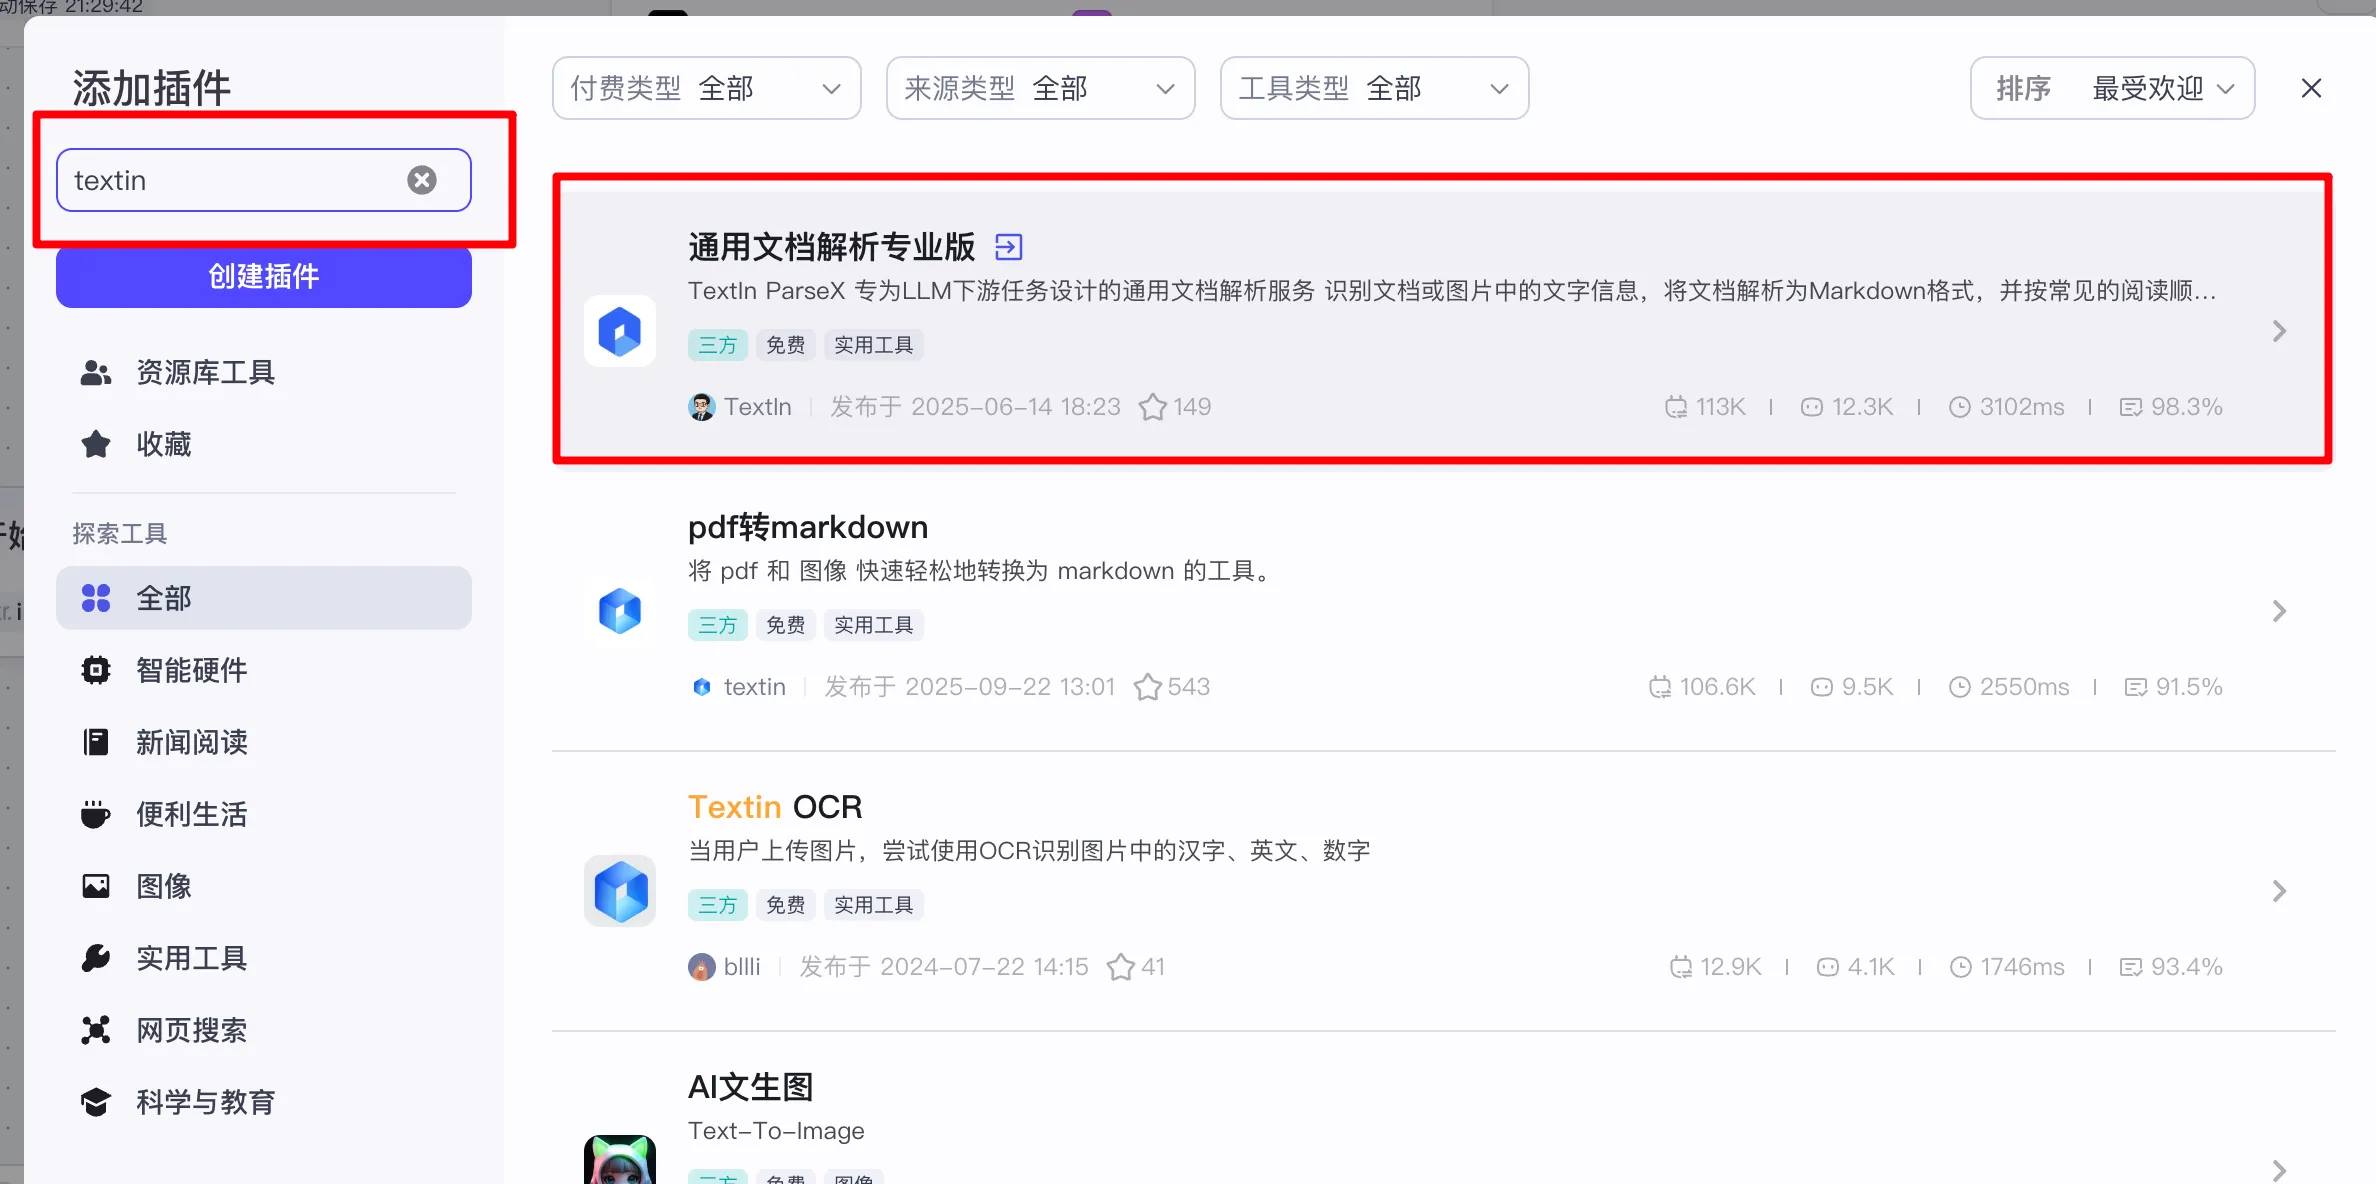Click the 实用工具 tag on pdf转markdown
2376x1184 pixels.
873,625
